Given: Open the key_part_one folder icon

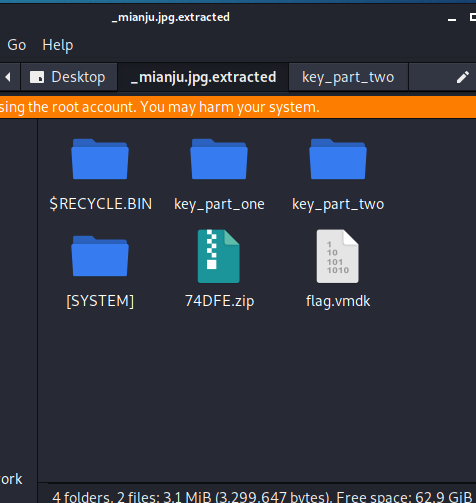Looking at the screenshot, I should click(x=219, y=159).
